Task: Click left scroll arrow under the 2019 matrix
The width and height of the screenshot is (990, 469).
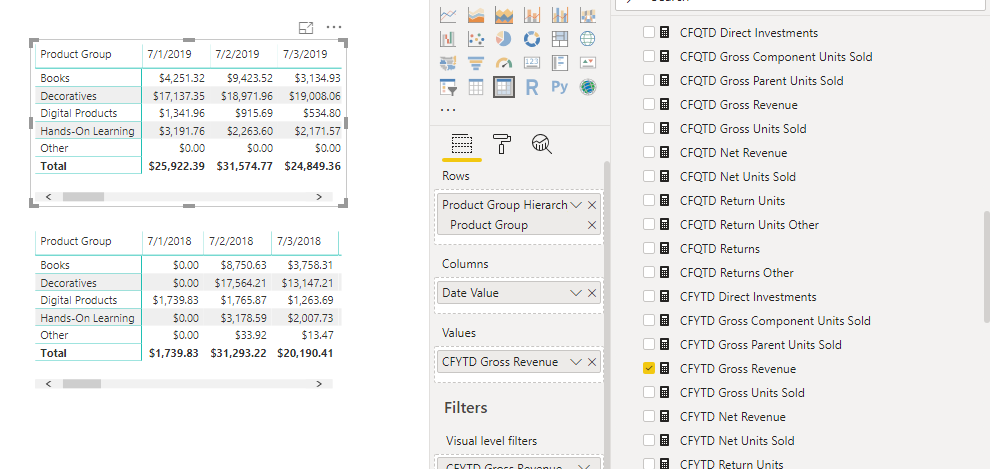Action: pos(49,197)
